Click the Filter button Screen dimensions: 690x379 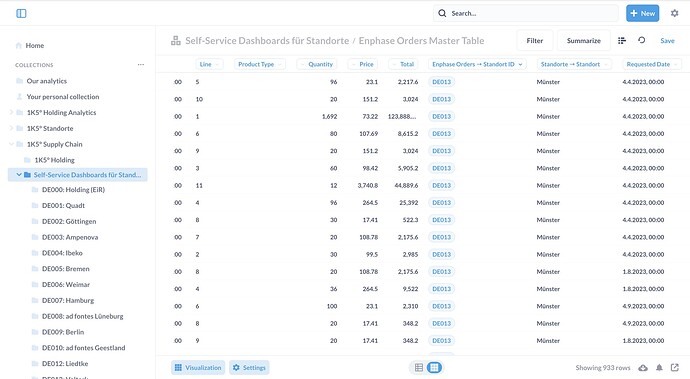(535, 40)
